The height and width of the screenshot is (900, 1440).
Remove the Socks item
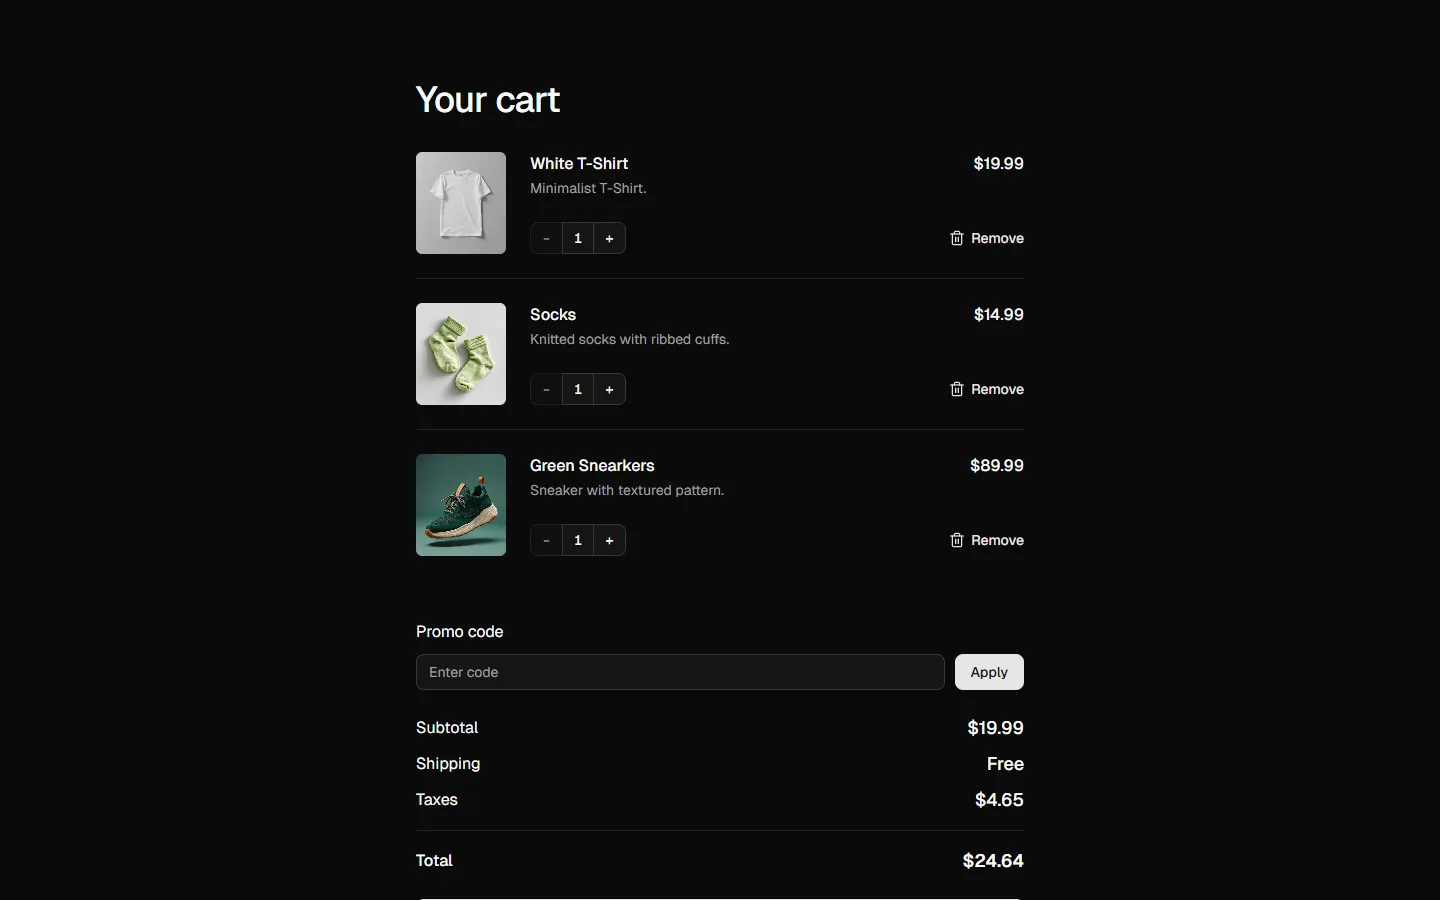click(996, 389)
